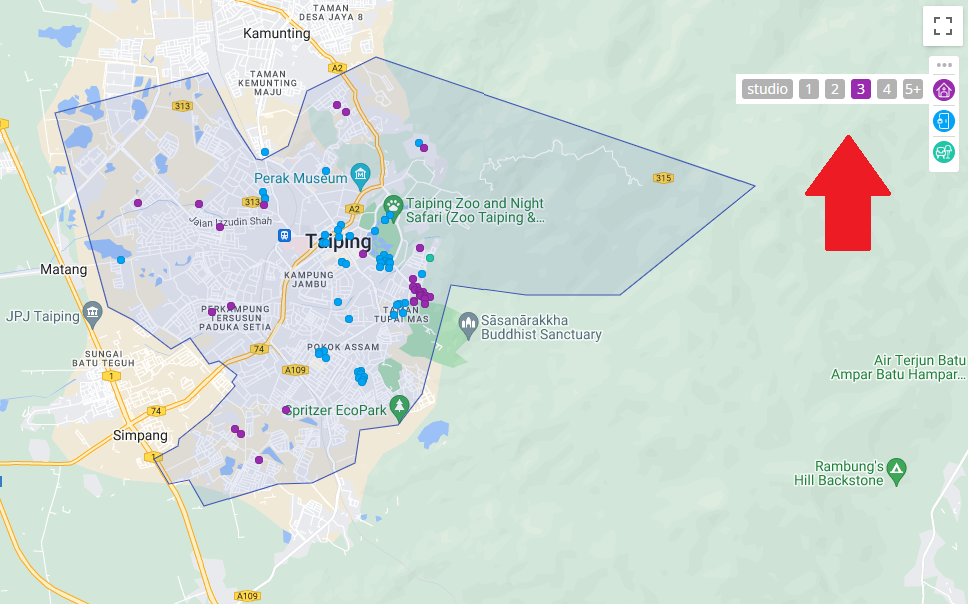Select the purple entire home filter icon
This screenshot has width=968, height=604.
point(943,90)
